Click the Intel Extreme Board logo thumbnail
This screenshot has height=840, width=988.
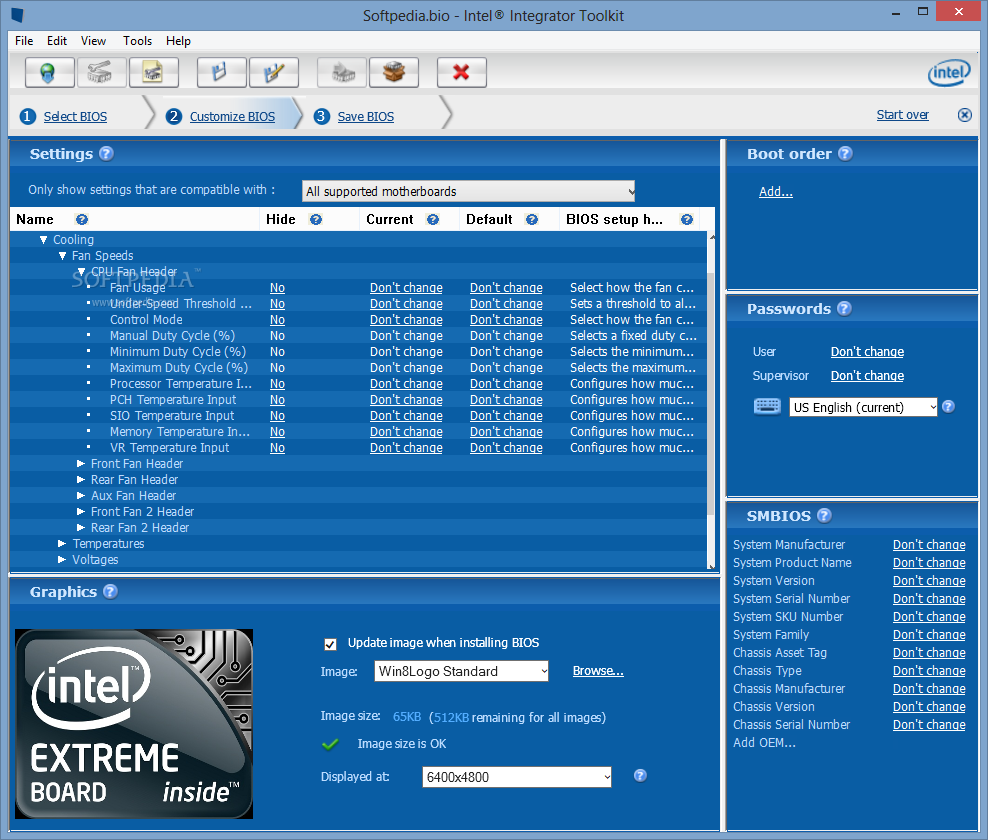(134, 723)
